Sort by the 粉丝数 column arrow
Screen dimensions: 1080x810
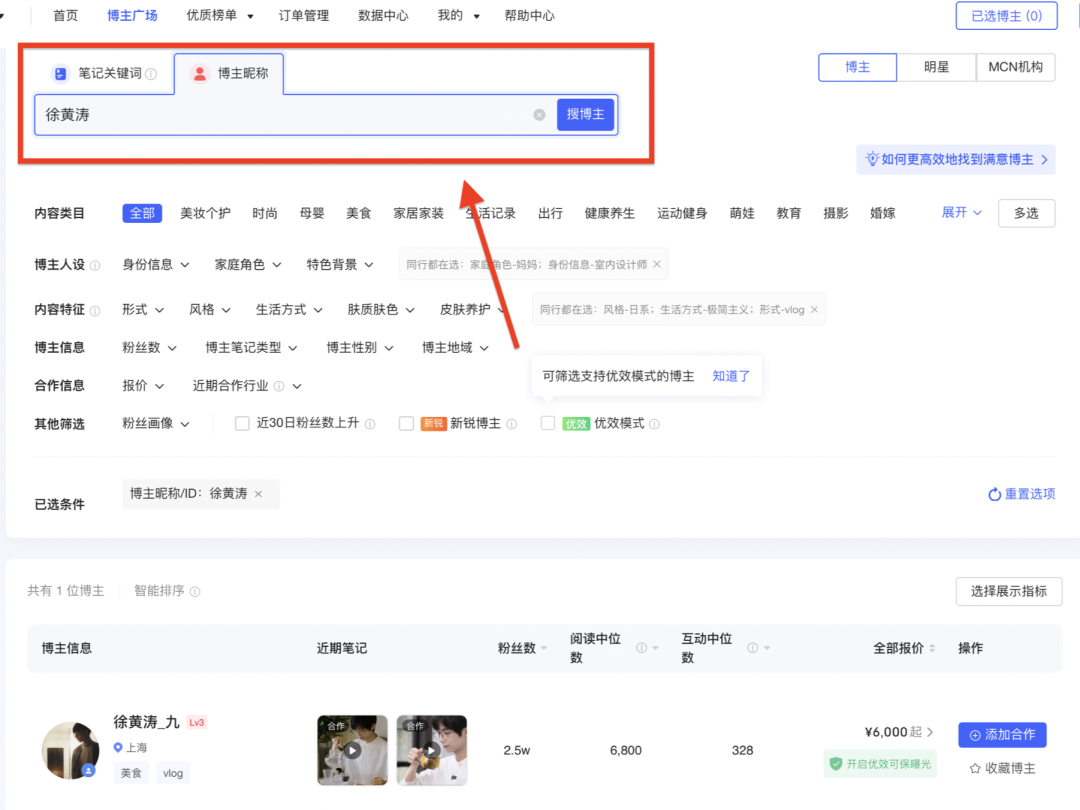(x=544, y=648)
